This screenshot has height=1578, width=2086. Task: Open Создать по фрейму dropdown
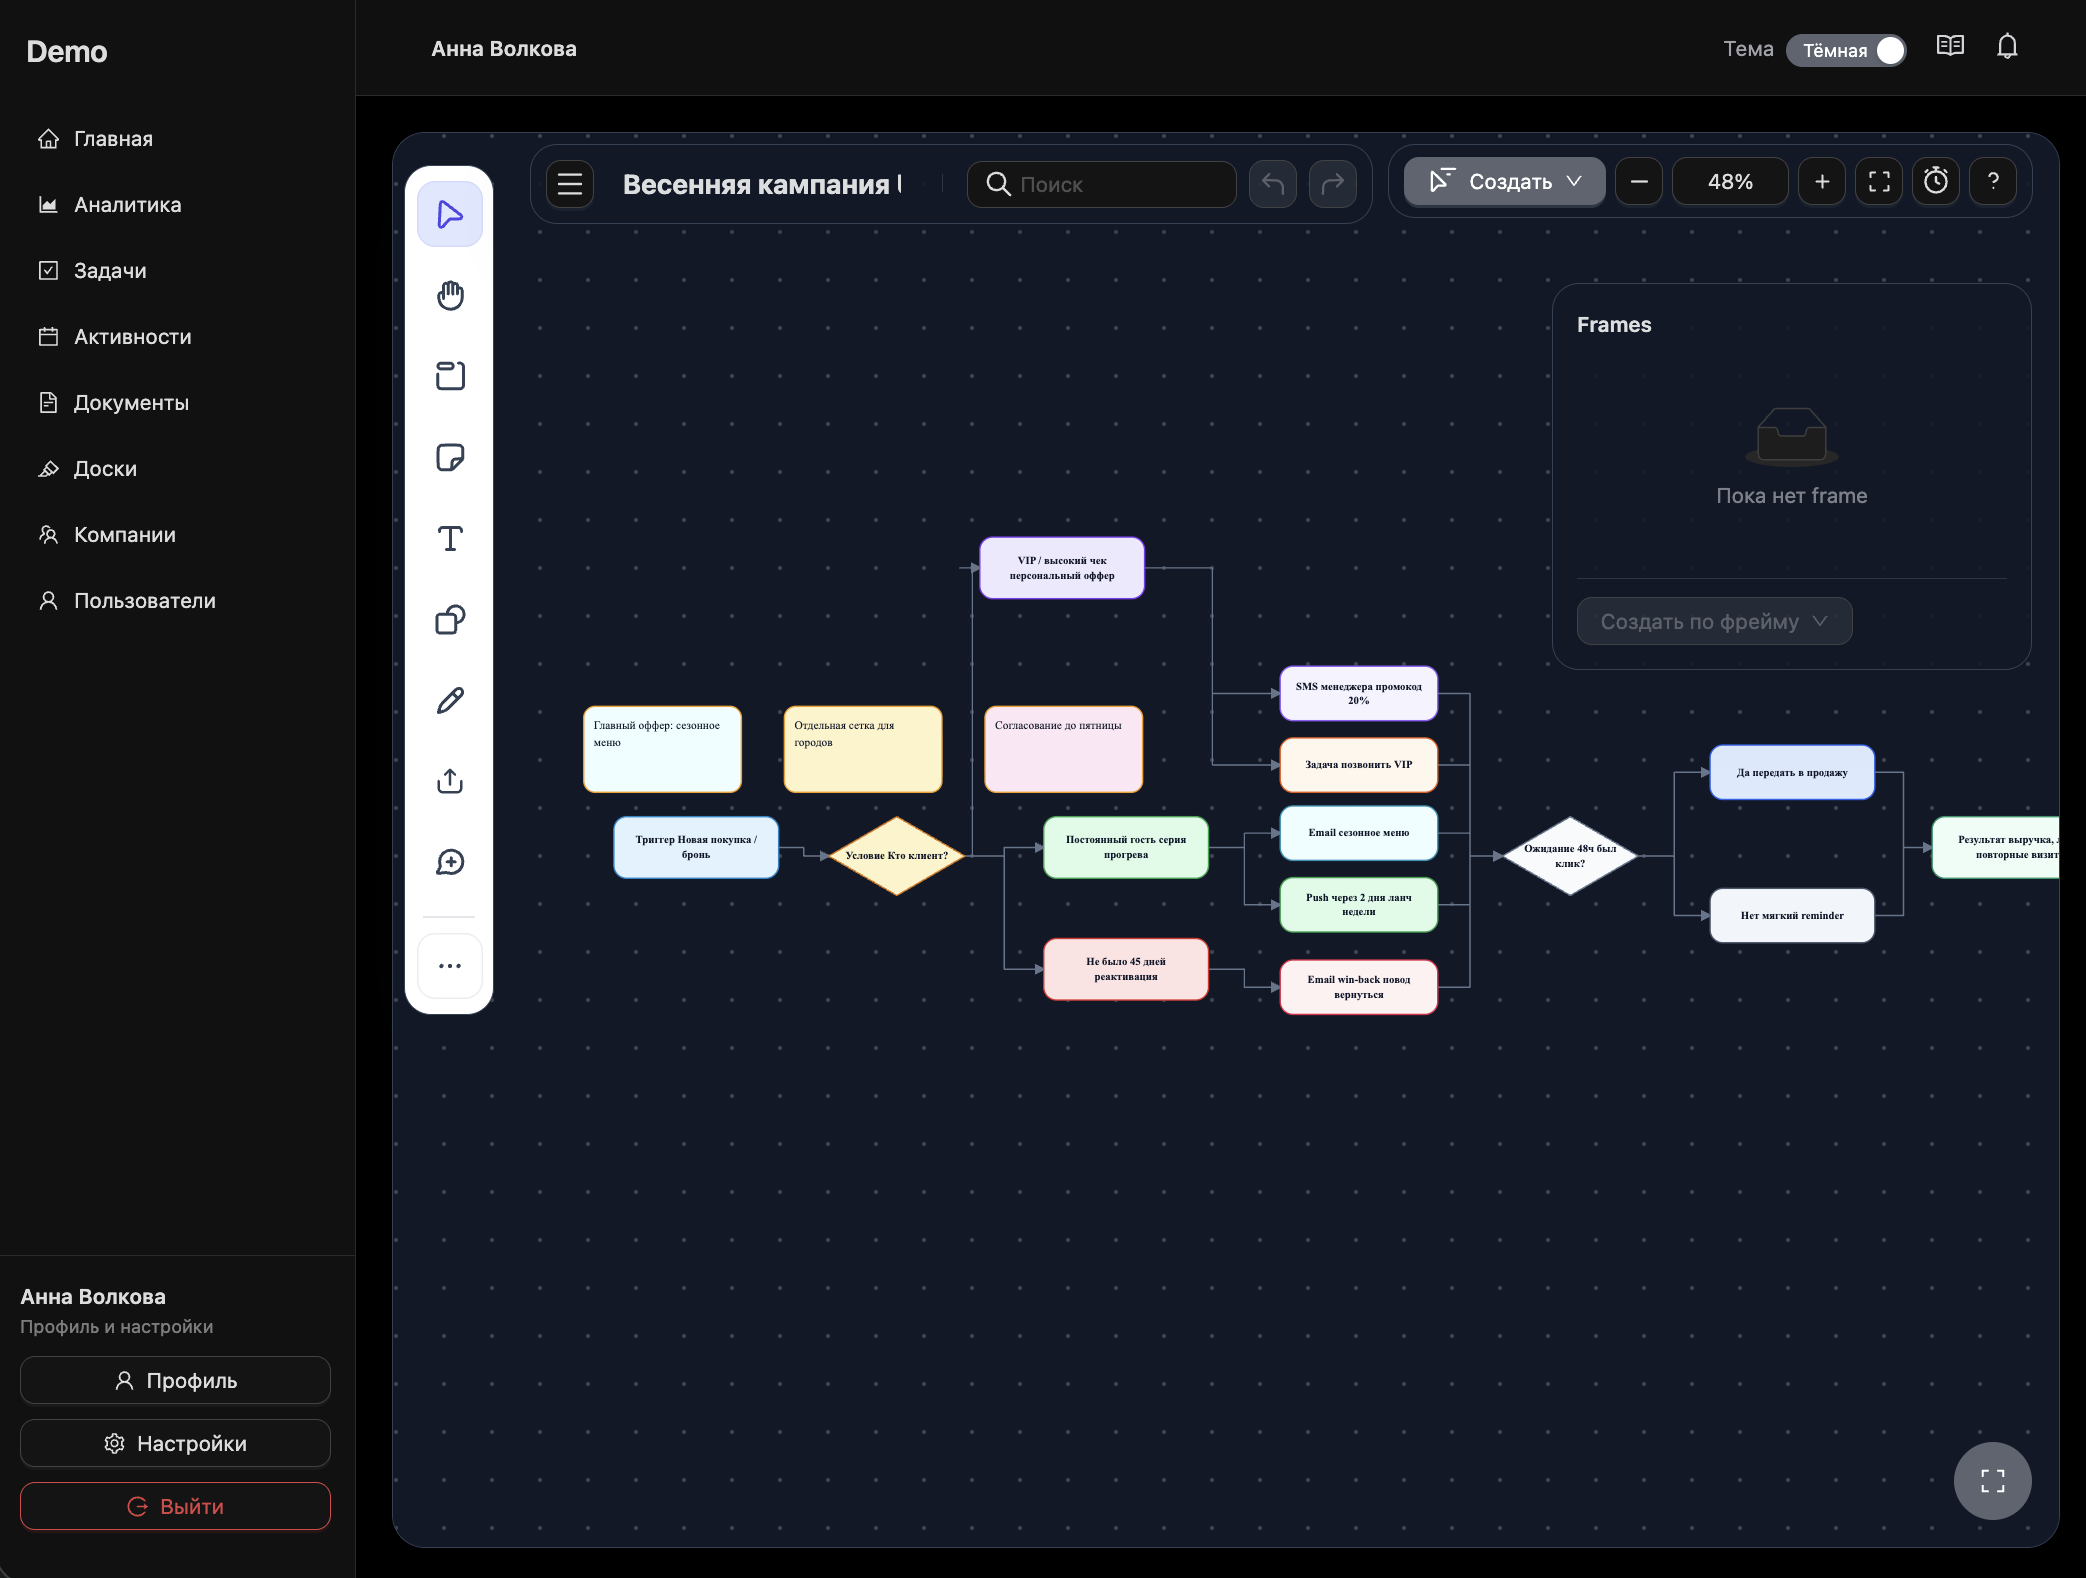[x=1714, y=621]
